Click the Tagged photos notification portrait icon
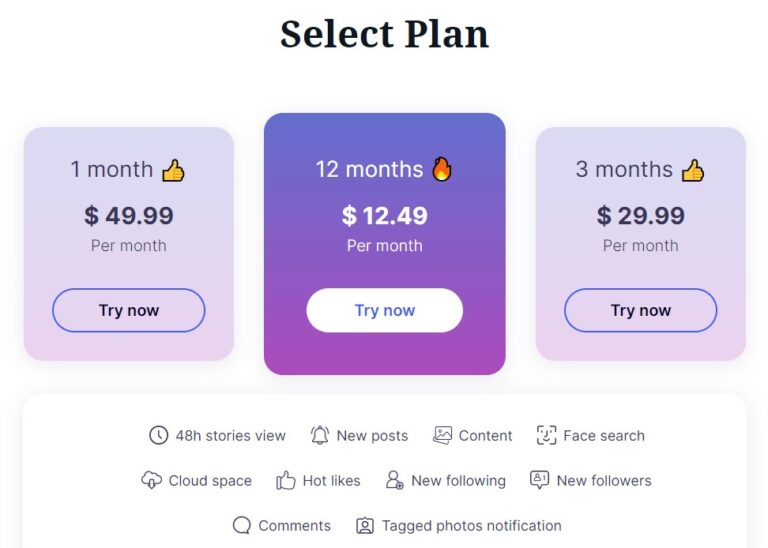Viewport: 768px width, 548px height. [365, 525]
